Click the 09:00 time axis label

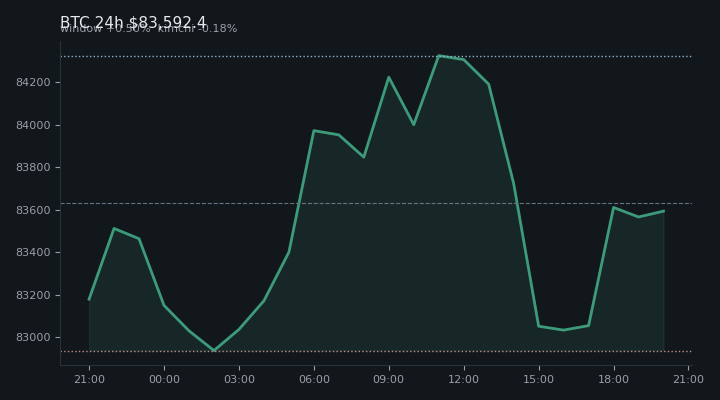click(389, 379)
